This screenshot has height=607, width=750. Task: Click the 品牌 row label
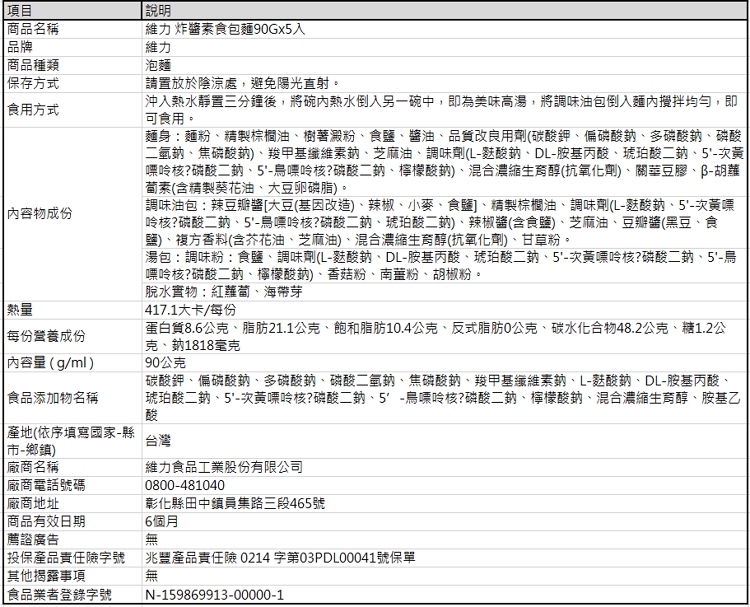20,47
